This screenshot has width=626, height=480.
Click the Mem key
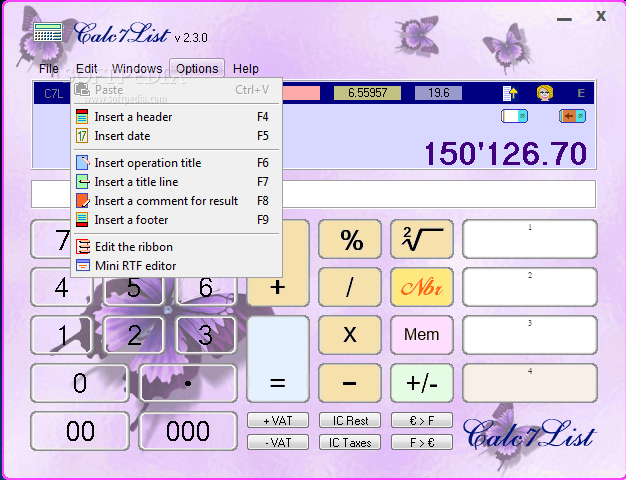pyautogui.click(x=422, y=335)
